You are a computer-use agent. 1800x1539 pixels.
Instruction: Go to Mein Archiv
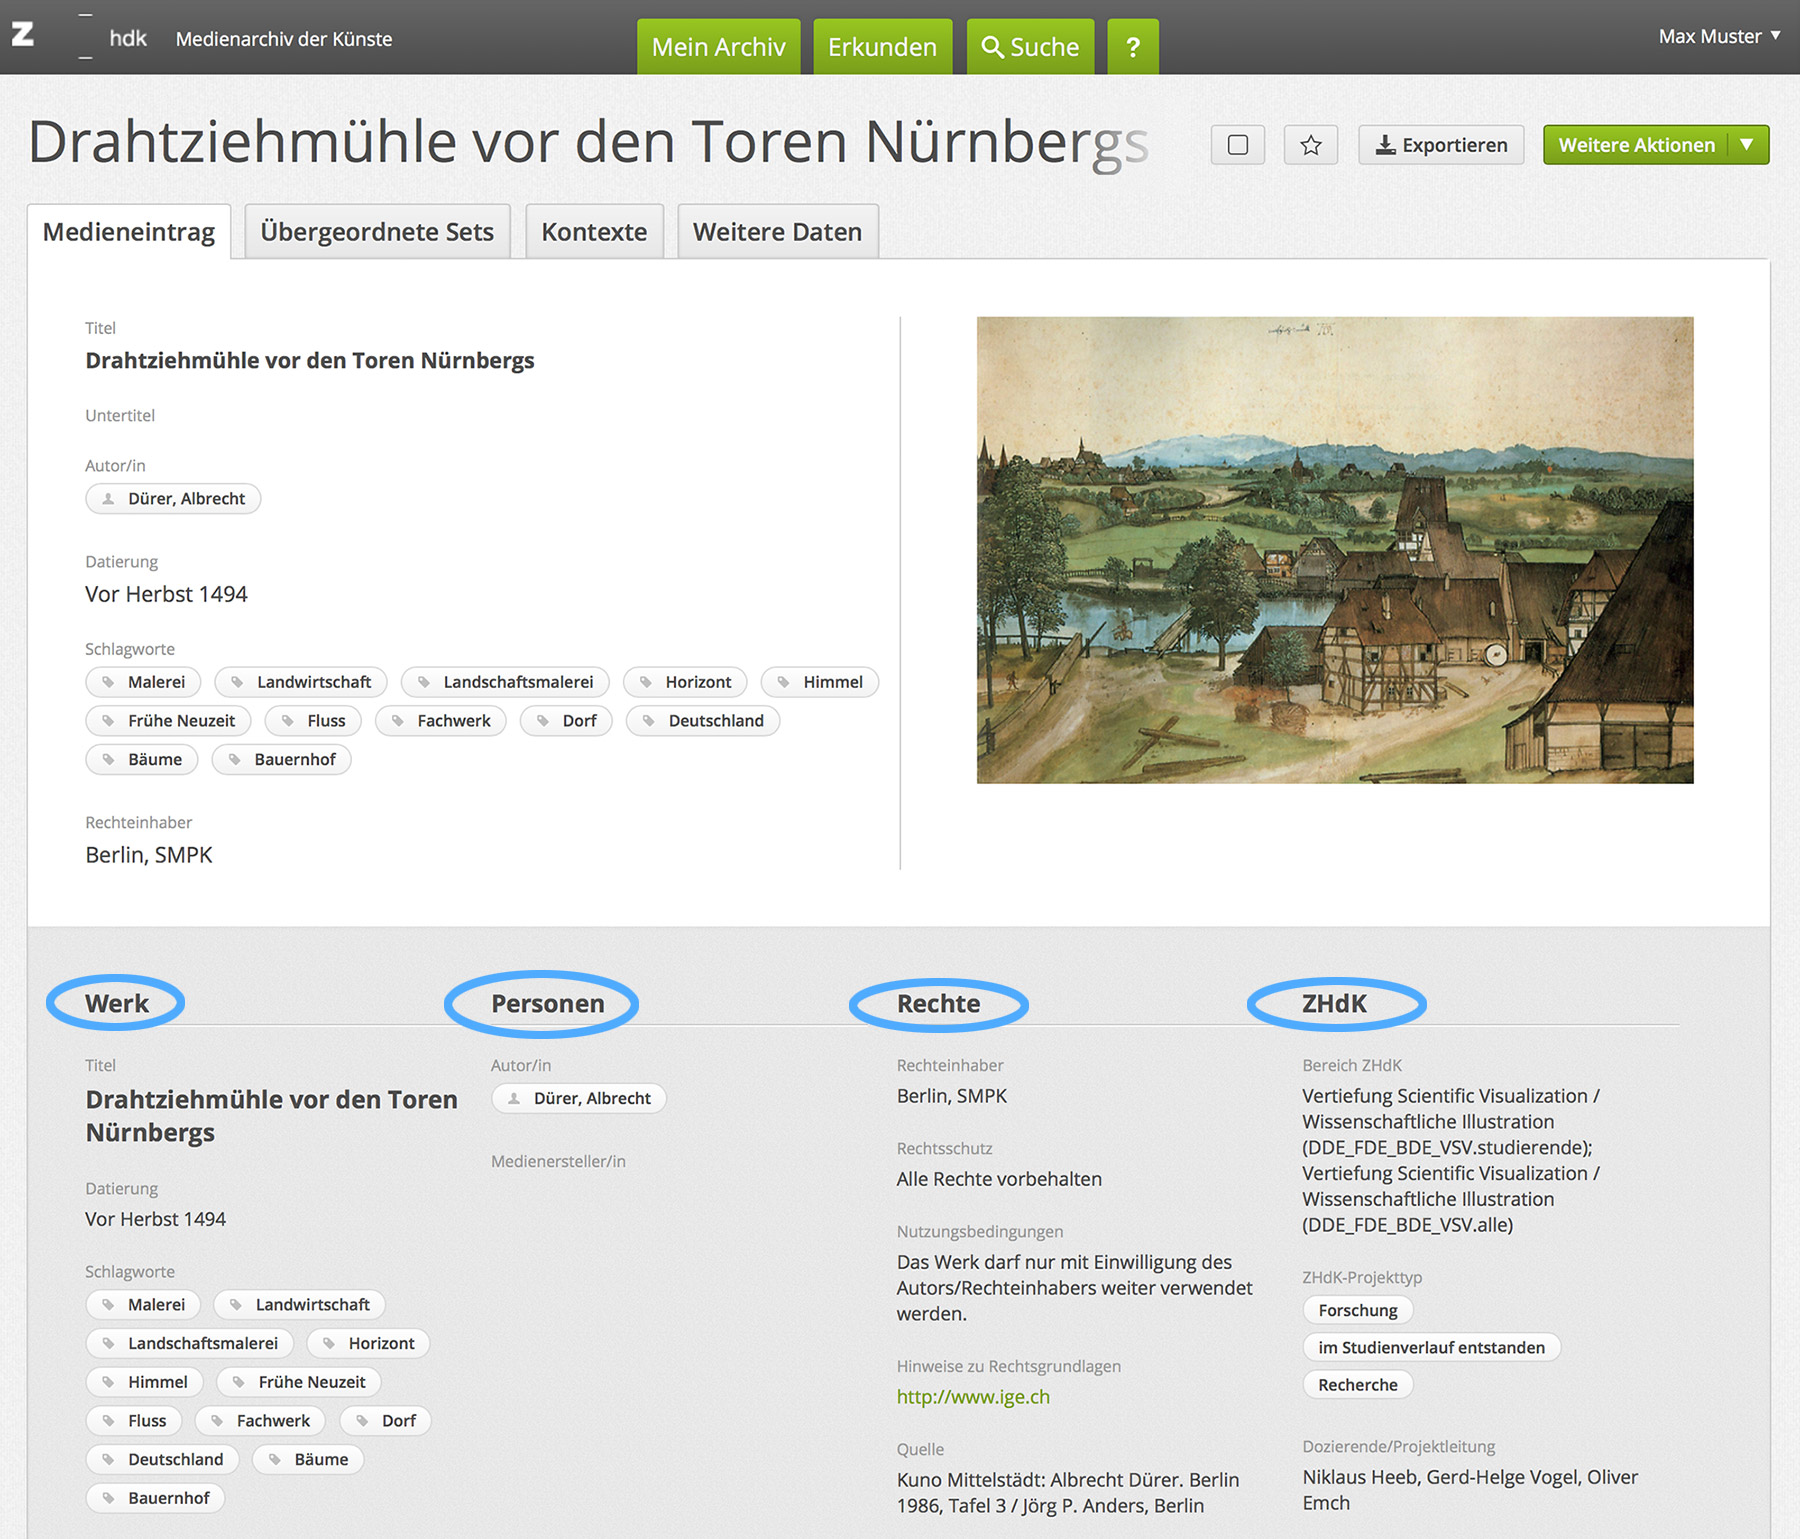pos(718,47)
